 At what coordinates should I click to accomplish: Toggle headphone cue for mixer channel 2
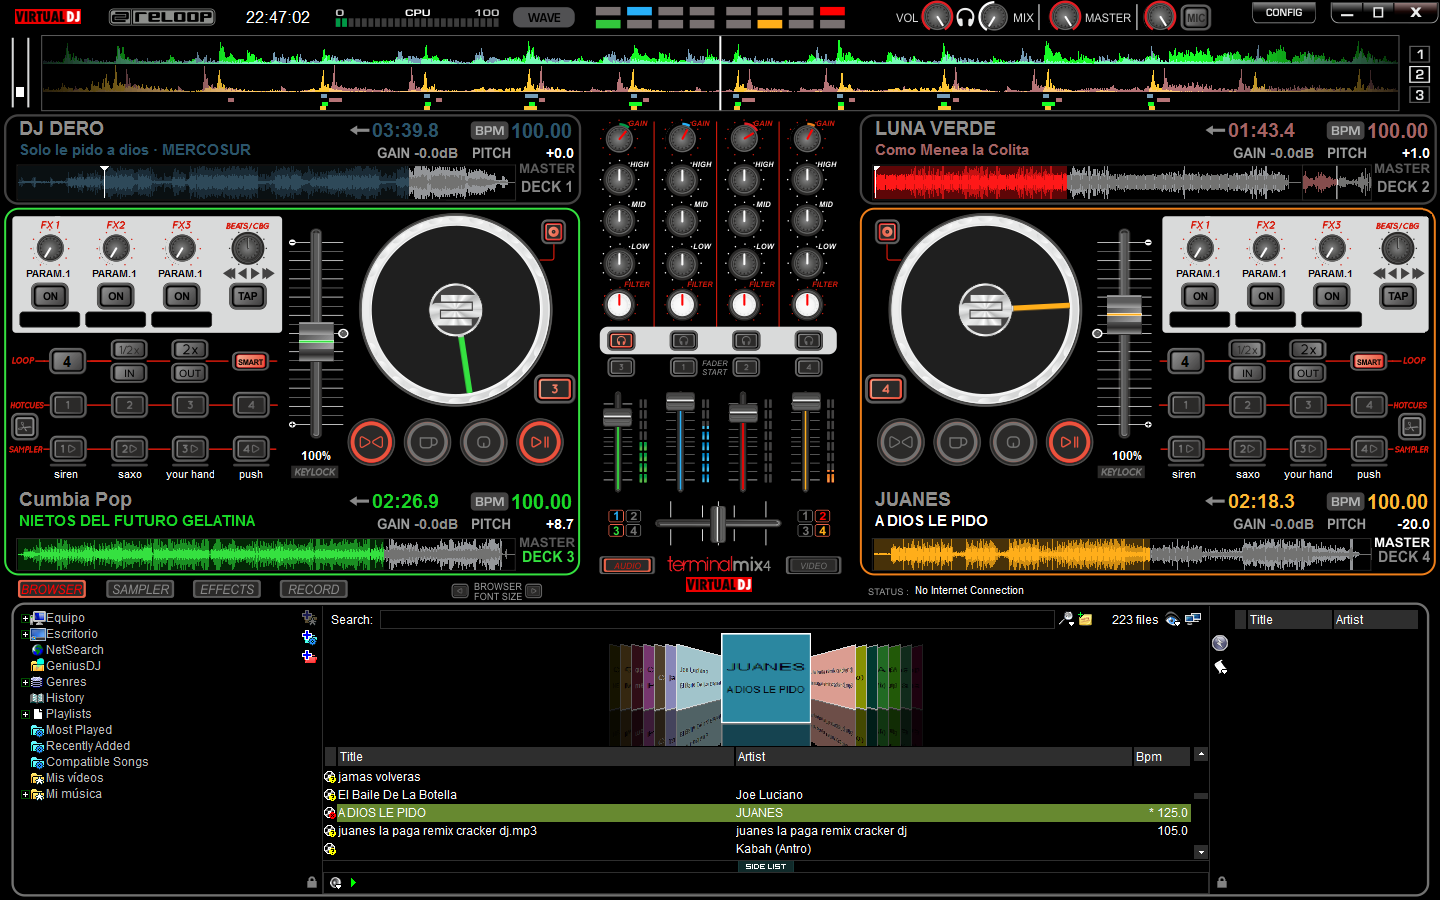(x=746, y=341)
